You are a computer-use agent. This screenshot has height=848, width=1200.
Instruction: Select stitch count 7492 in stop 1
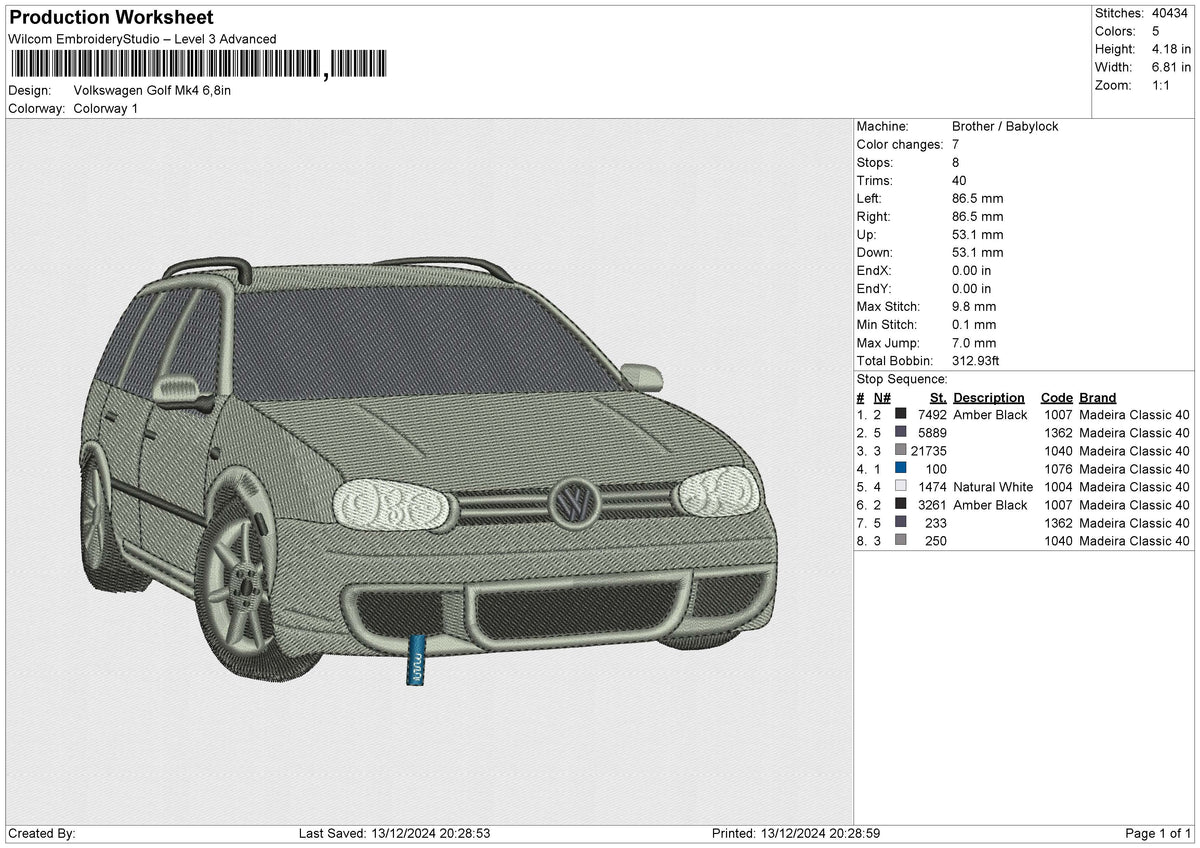pos(932,415)
